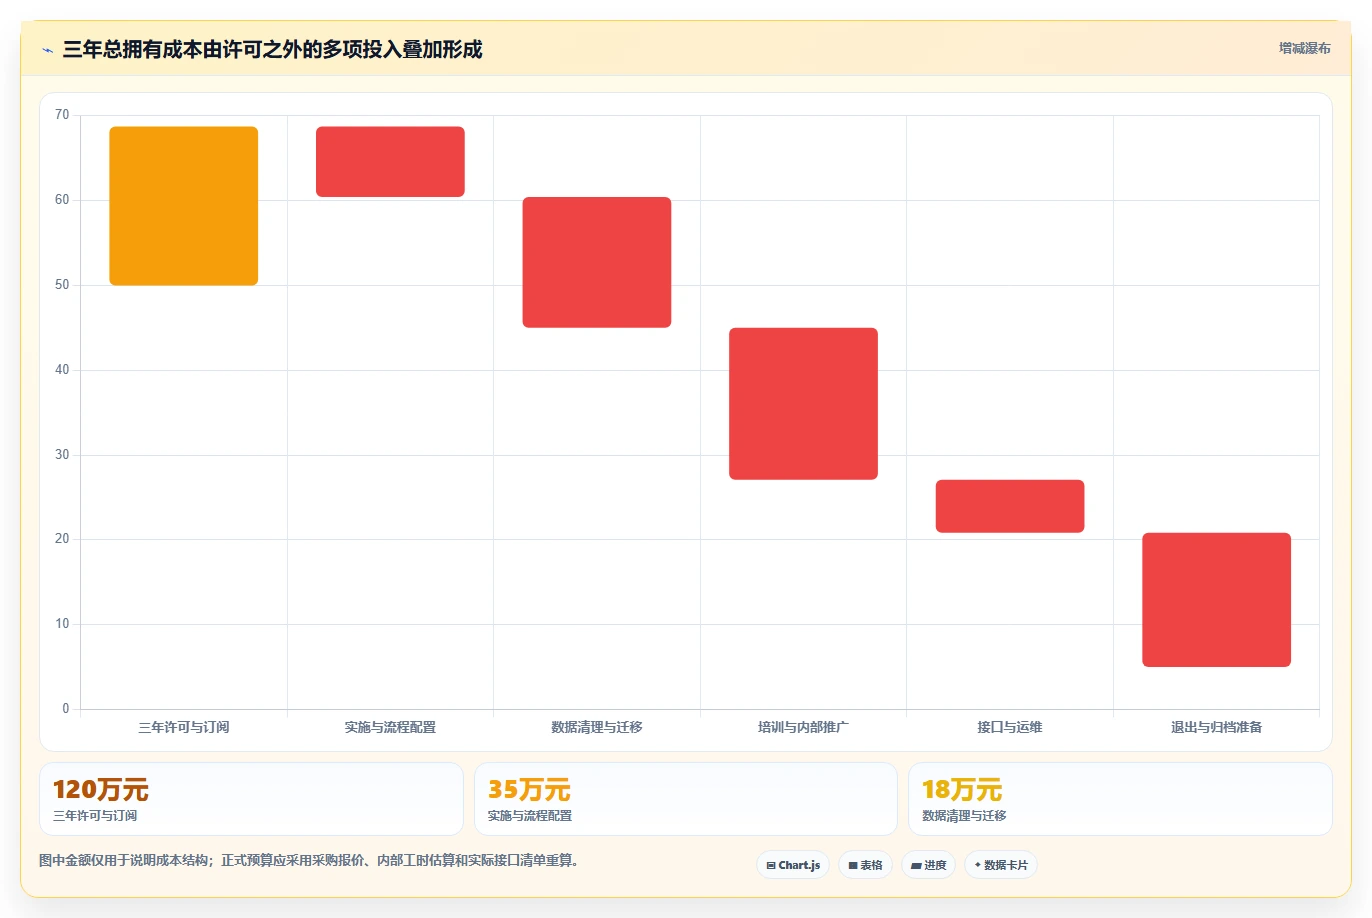The height and width of the screenshot is (918, 1372).
Task: Click the x-axis label 实施与流程配置
Action: click(x=390, y=727)
